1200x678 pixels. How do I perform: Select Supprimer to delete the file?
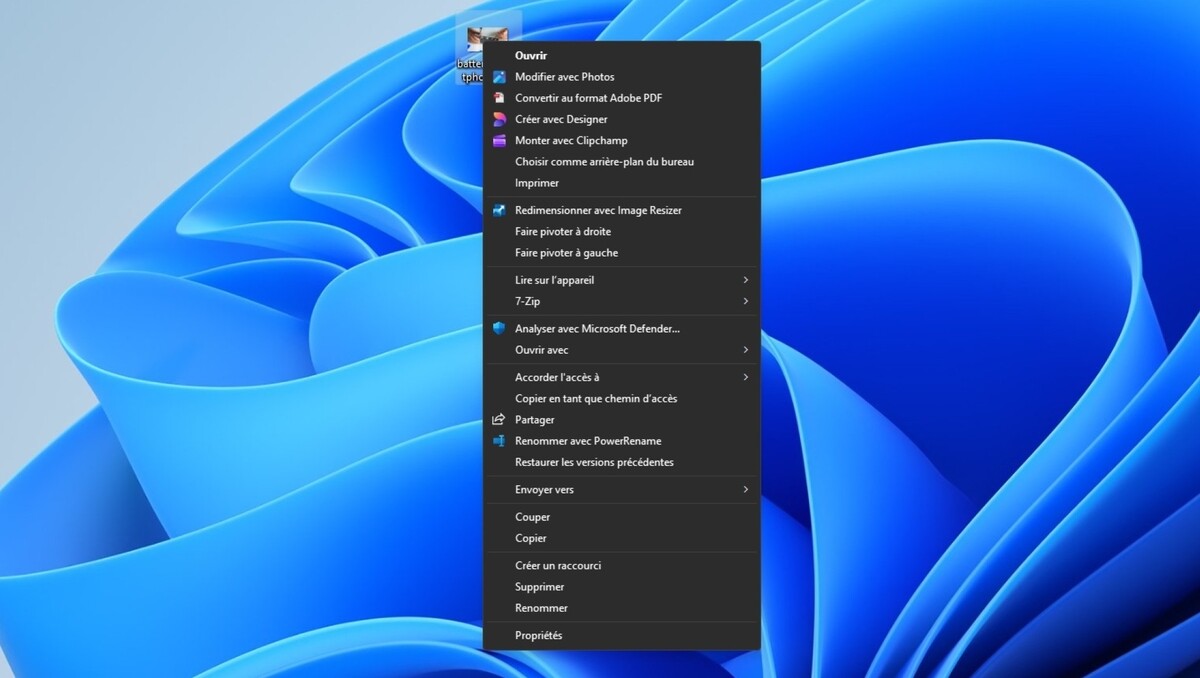(x=539, y=587)
